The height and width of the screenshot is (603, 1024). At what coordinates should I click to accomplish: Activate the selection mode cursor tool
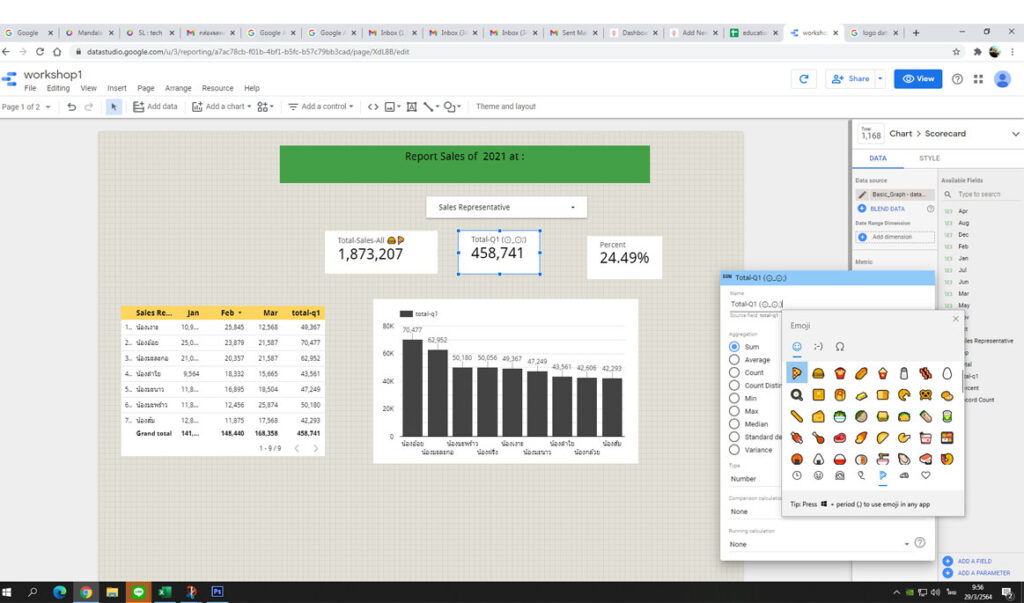(114, 106)
